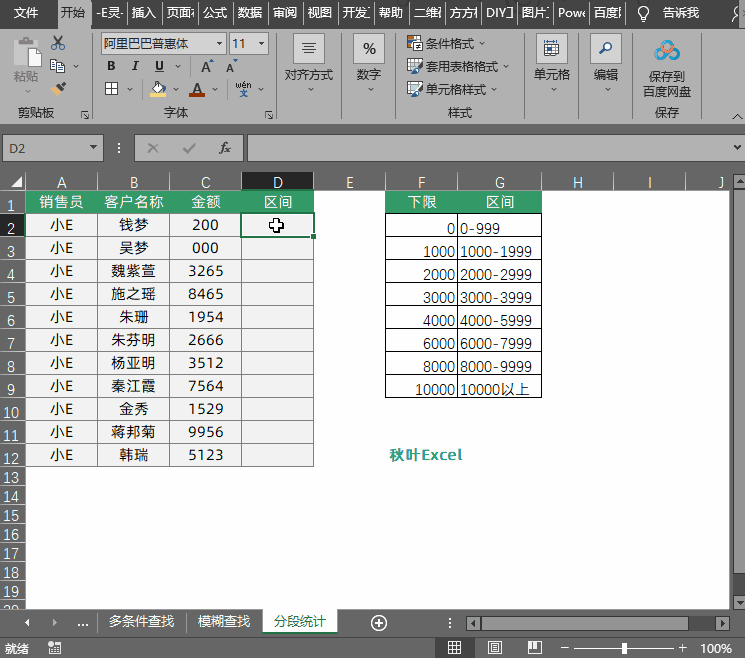
Task: Add a new sheet with plus icon
Action: coord(379,622)
